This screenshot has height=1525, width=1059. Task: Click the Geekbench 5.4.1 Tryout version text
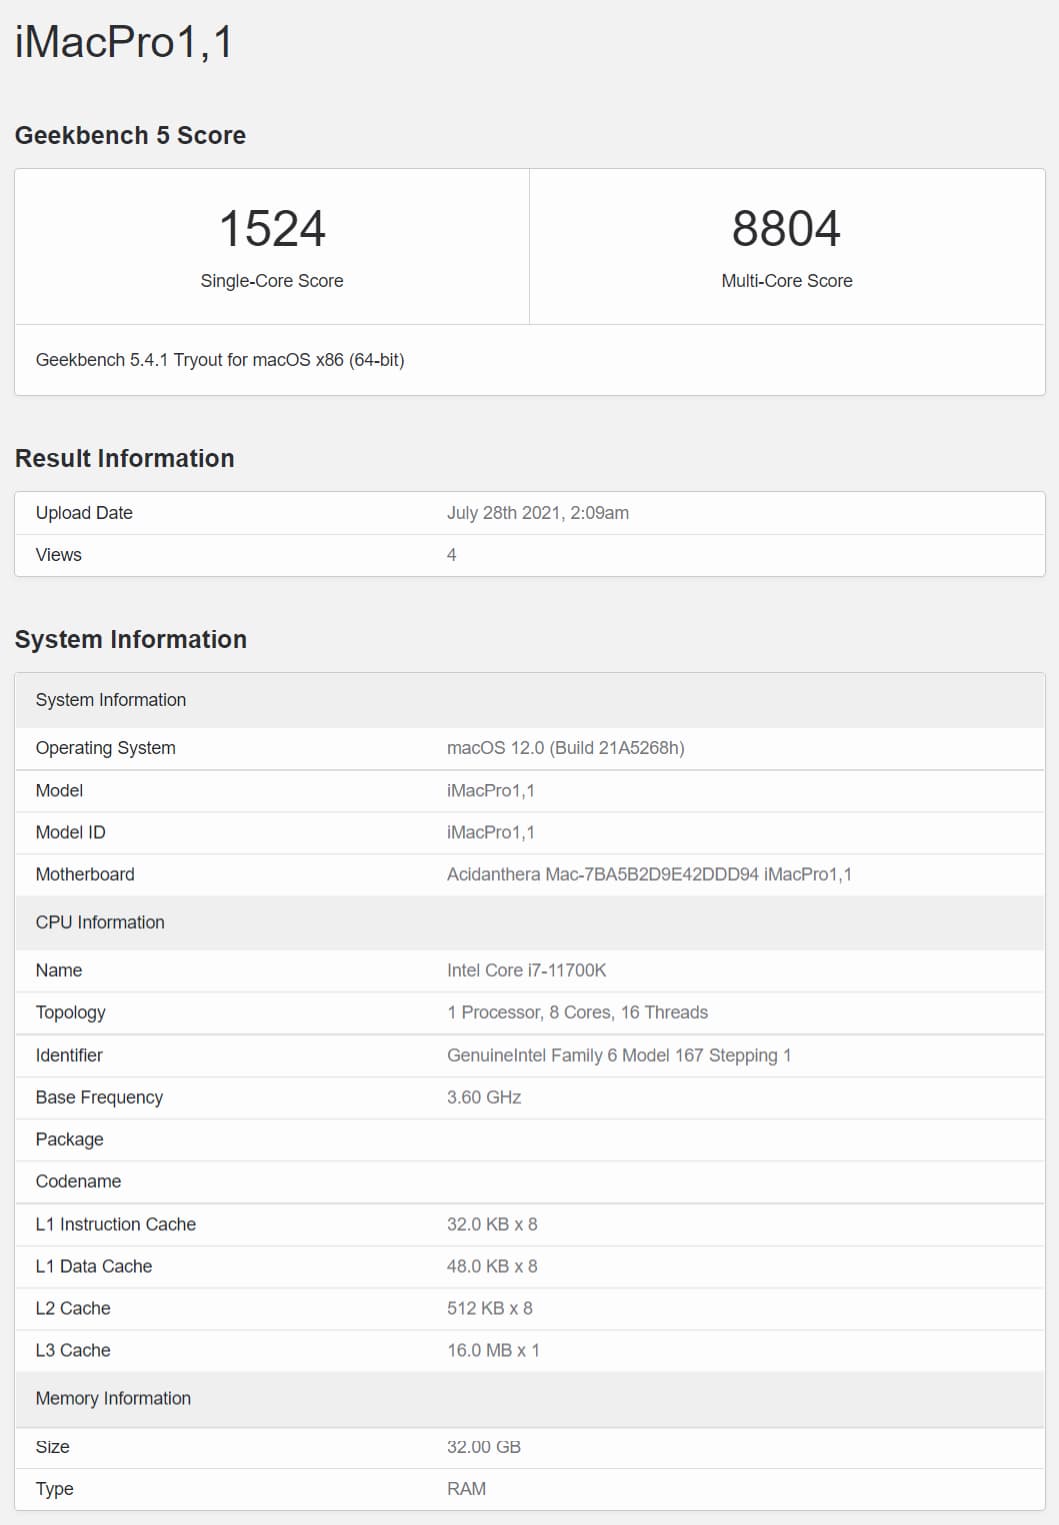(220, 360)
